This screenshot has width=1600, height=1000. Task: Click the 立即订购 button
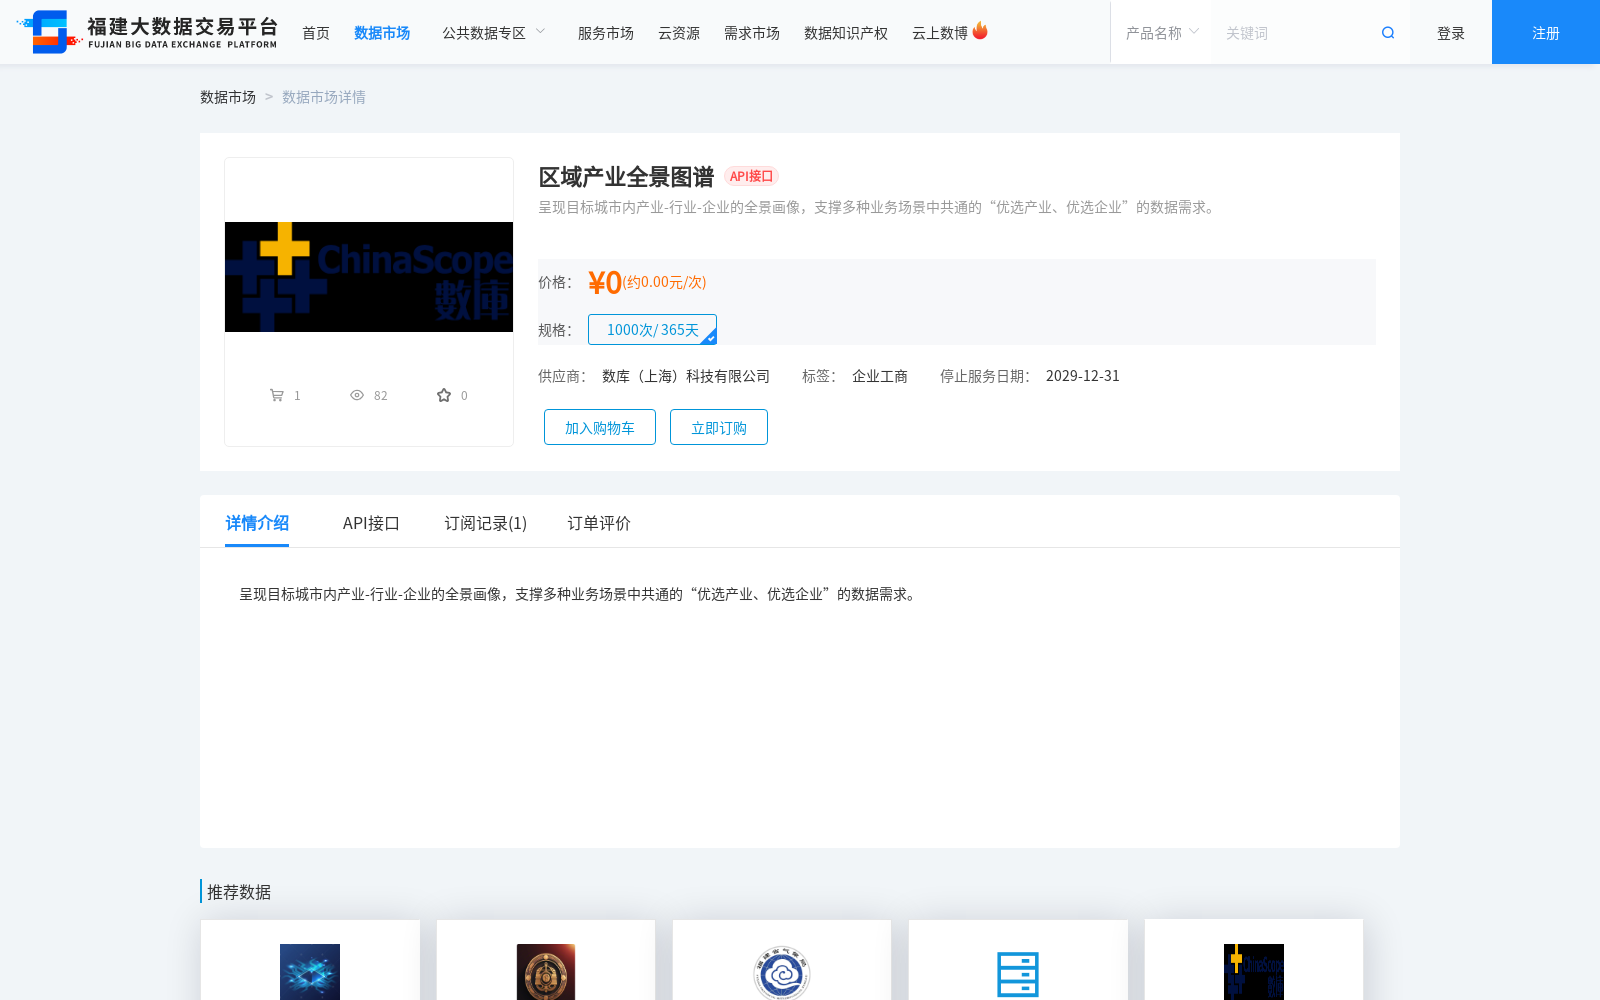click(719, 427)
